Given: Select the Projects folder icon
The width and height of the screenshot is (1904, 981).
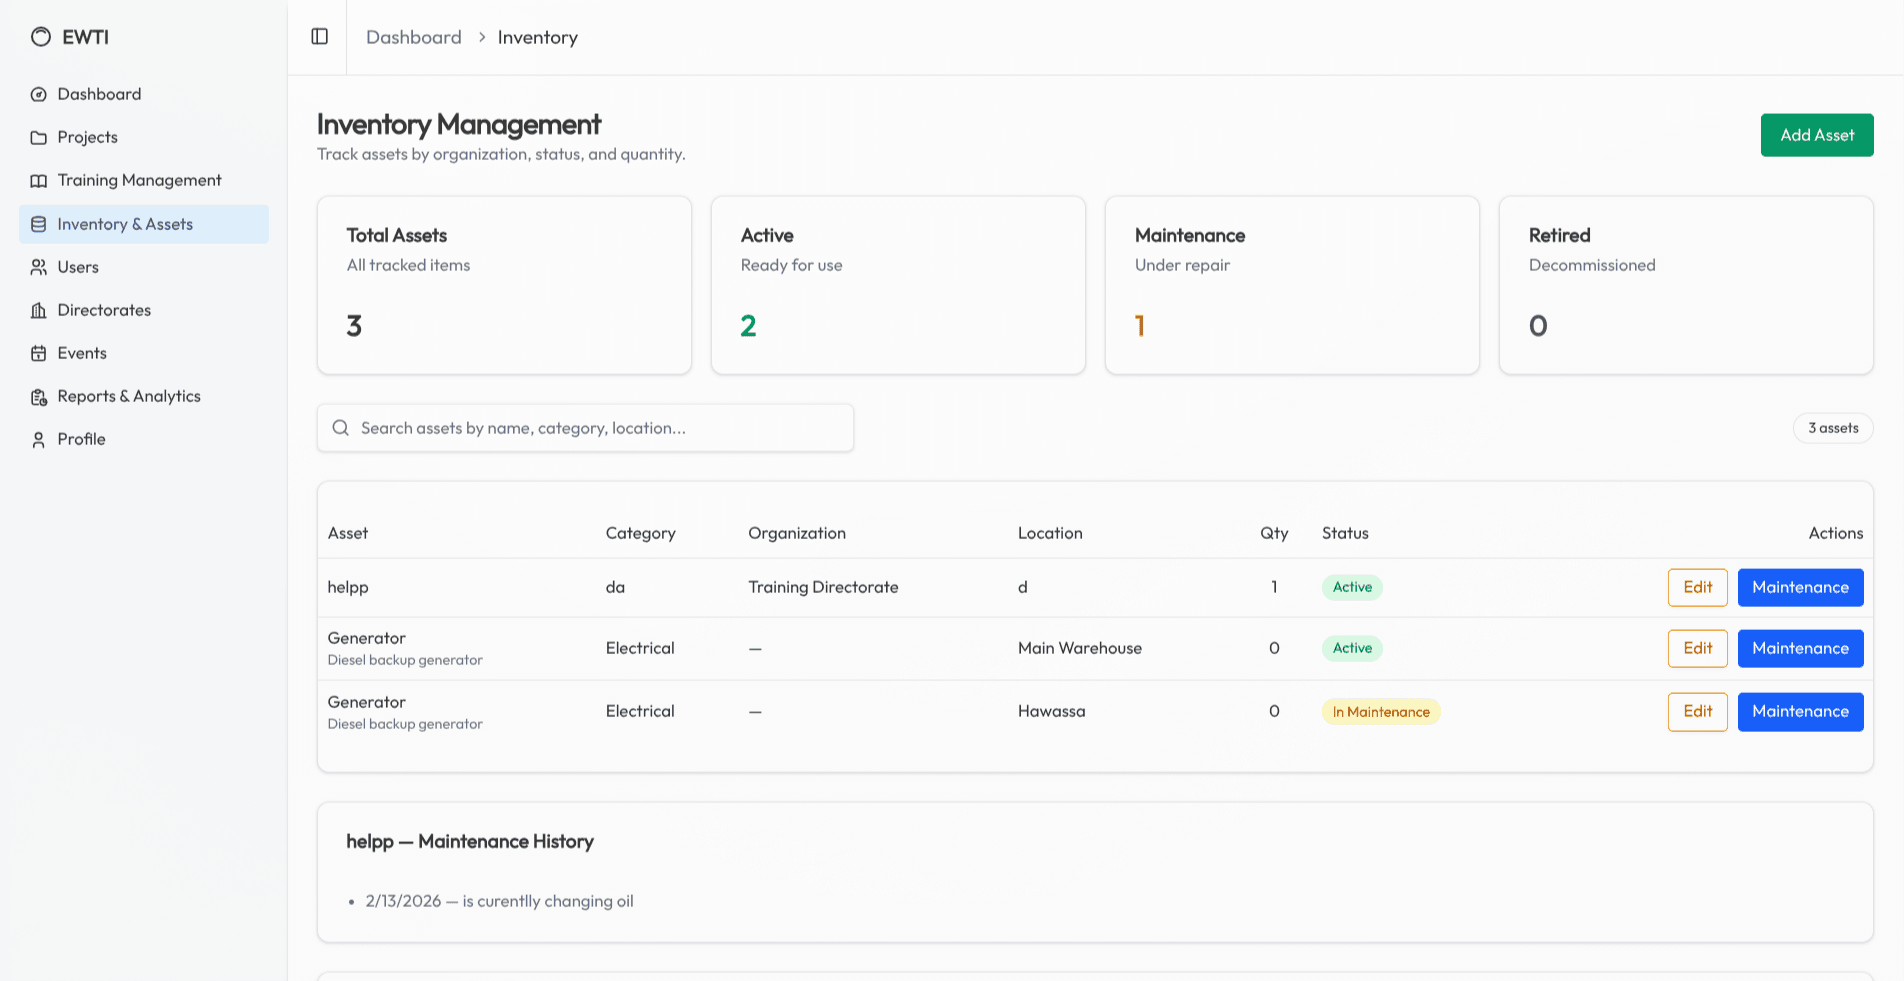Looking at the screenshot, I should point(38,137).
